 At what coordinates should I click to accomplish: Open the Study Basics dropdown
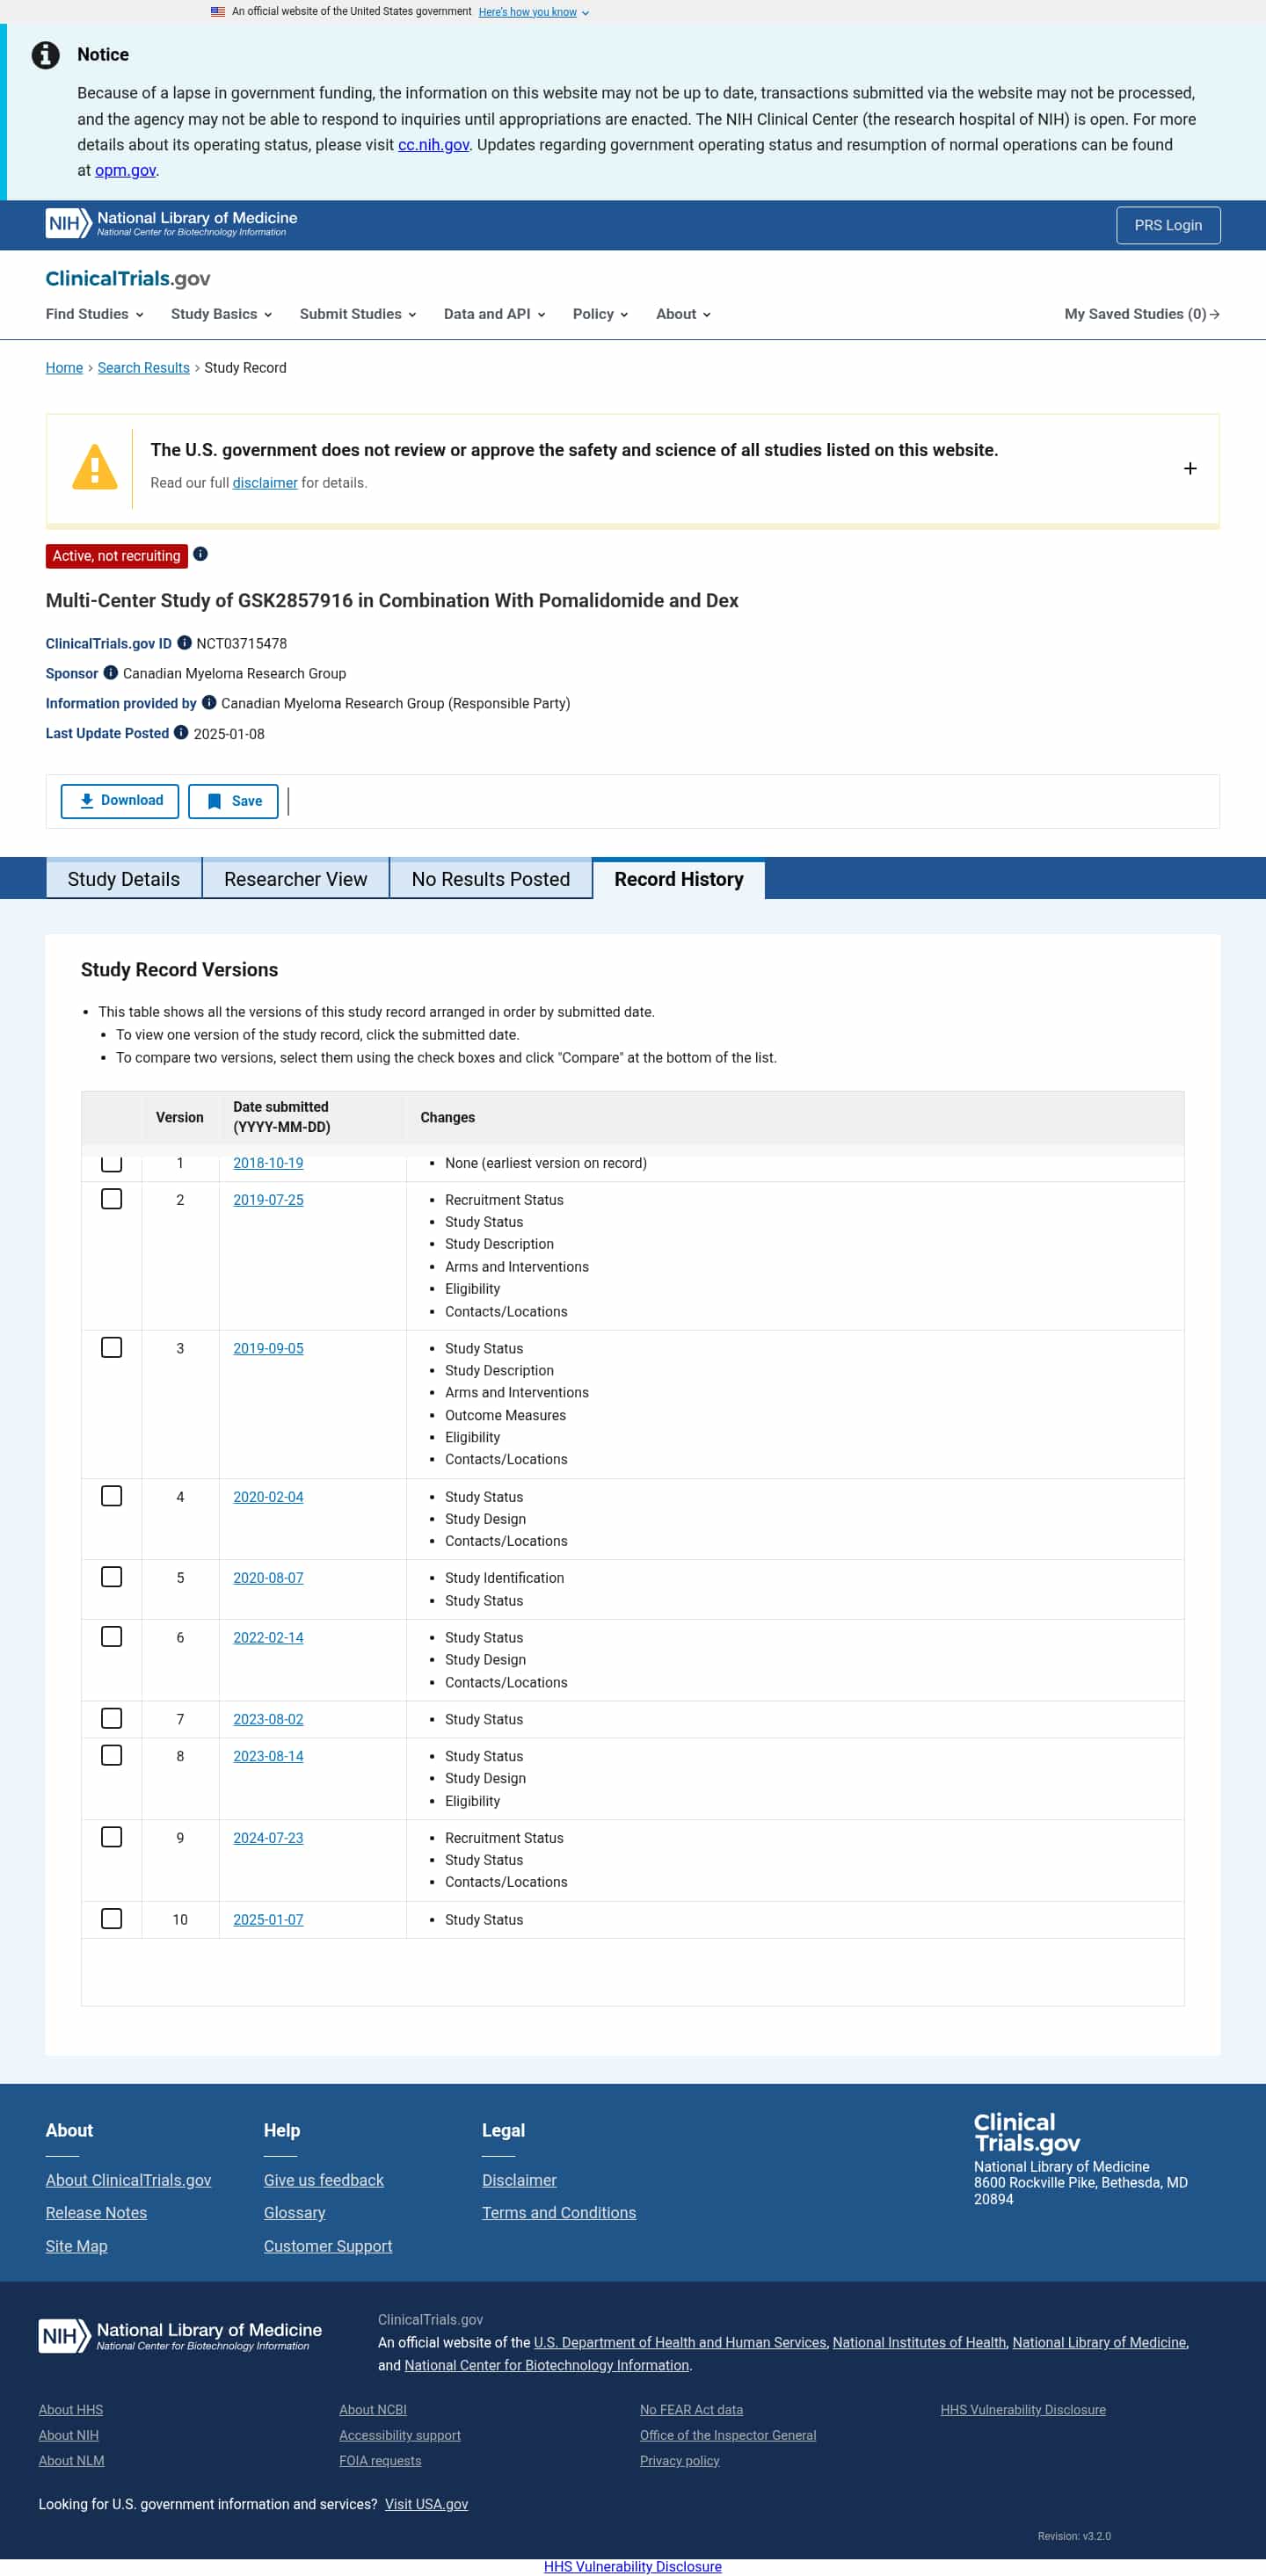(x=222, y=314)
